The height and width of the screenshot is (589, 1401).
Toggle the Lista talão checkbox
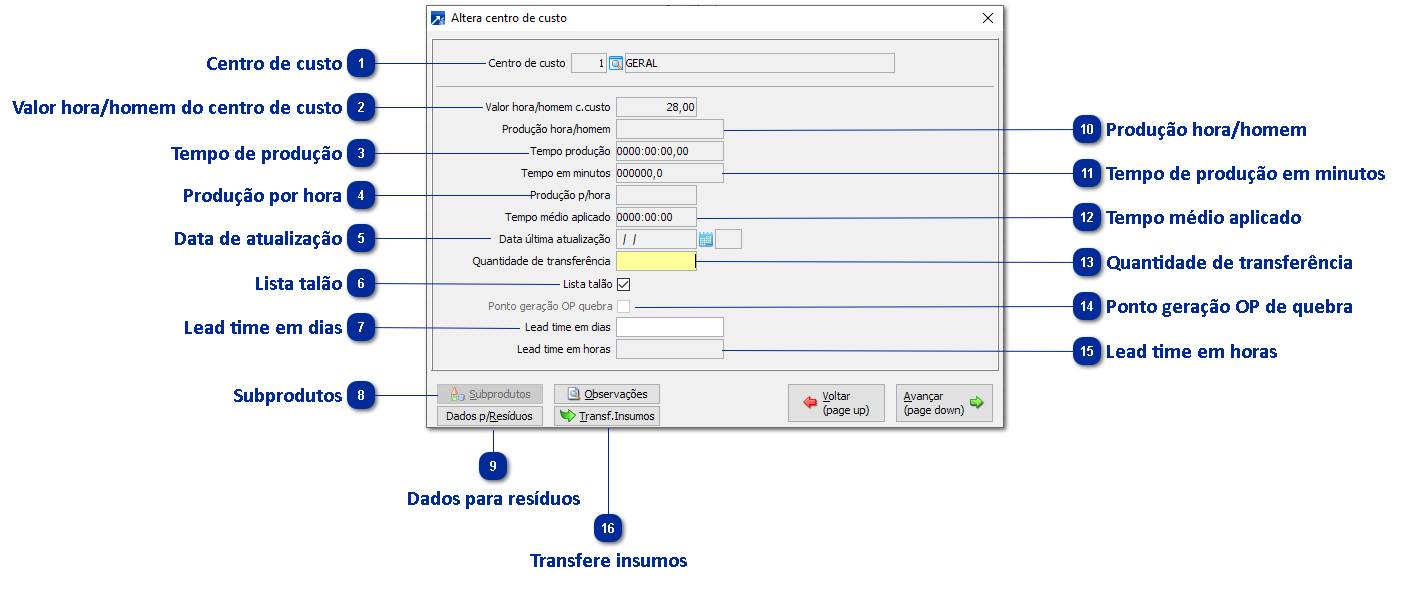[623, 284]
